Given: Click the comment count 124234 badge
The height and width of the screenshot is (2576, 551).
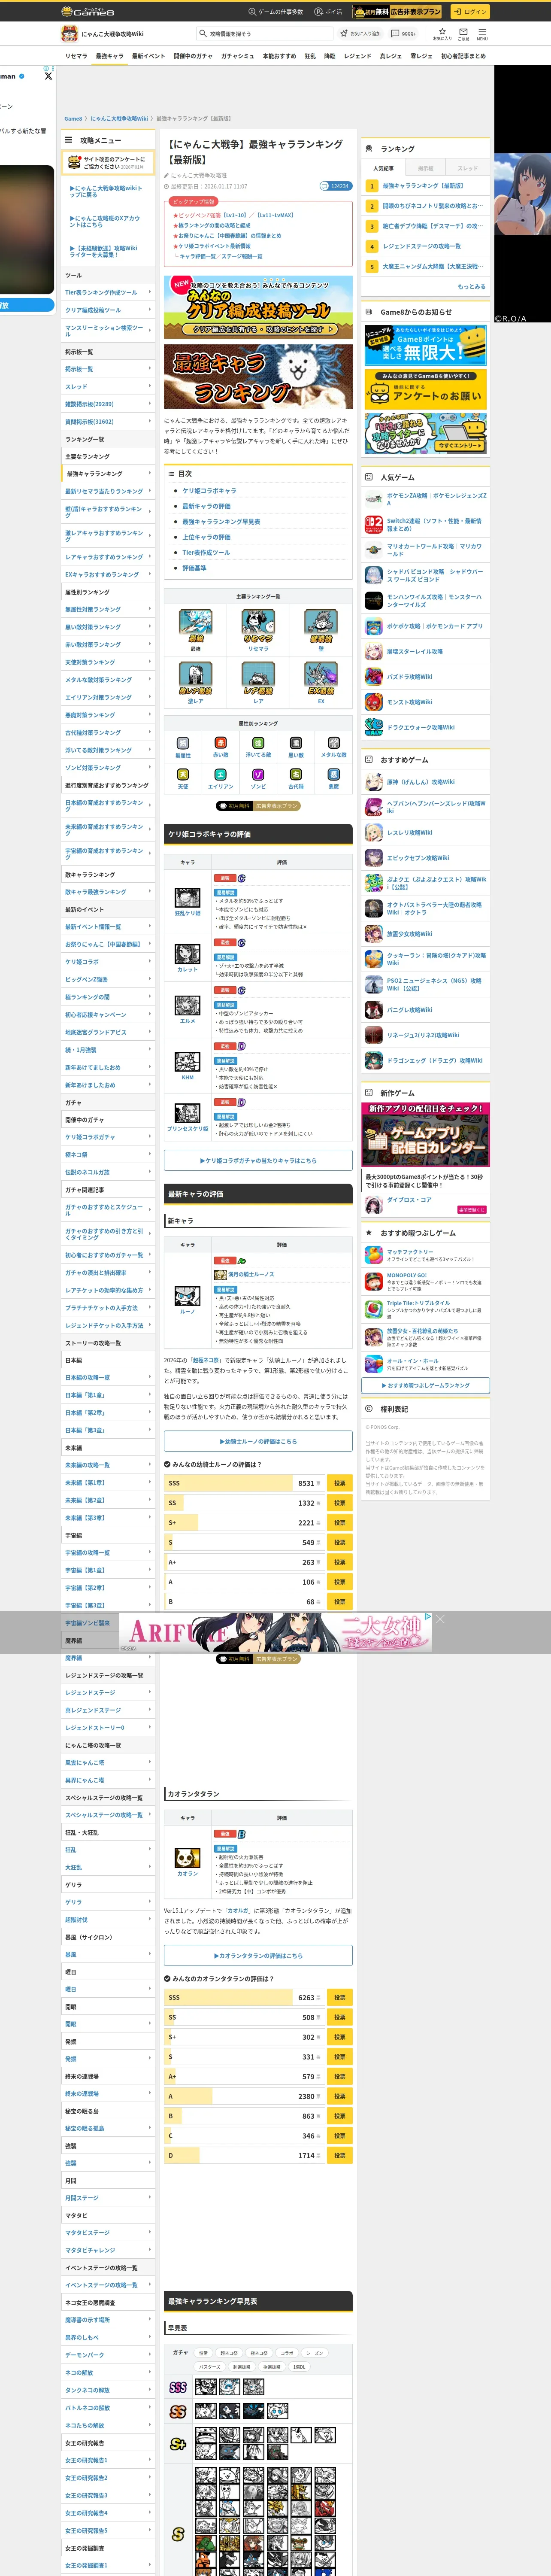Looking at the screenshot, I should coord(335,186).
